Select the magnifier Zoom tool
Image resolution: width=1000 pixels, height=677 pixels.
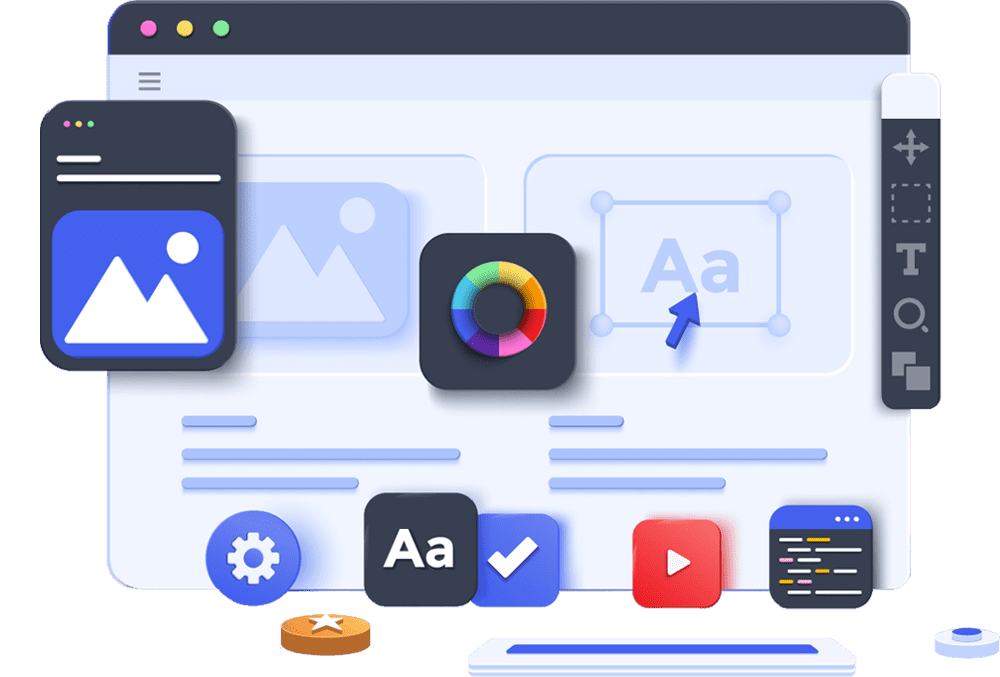(910, 317)
